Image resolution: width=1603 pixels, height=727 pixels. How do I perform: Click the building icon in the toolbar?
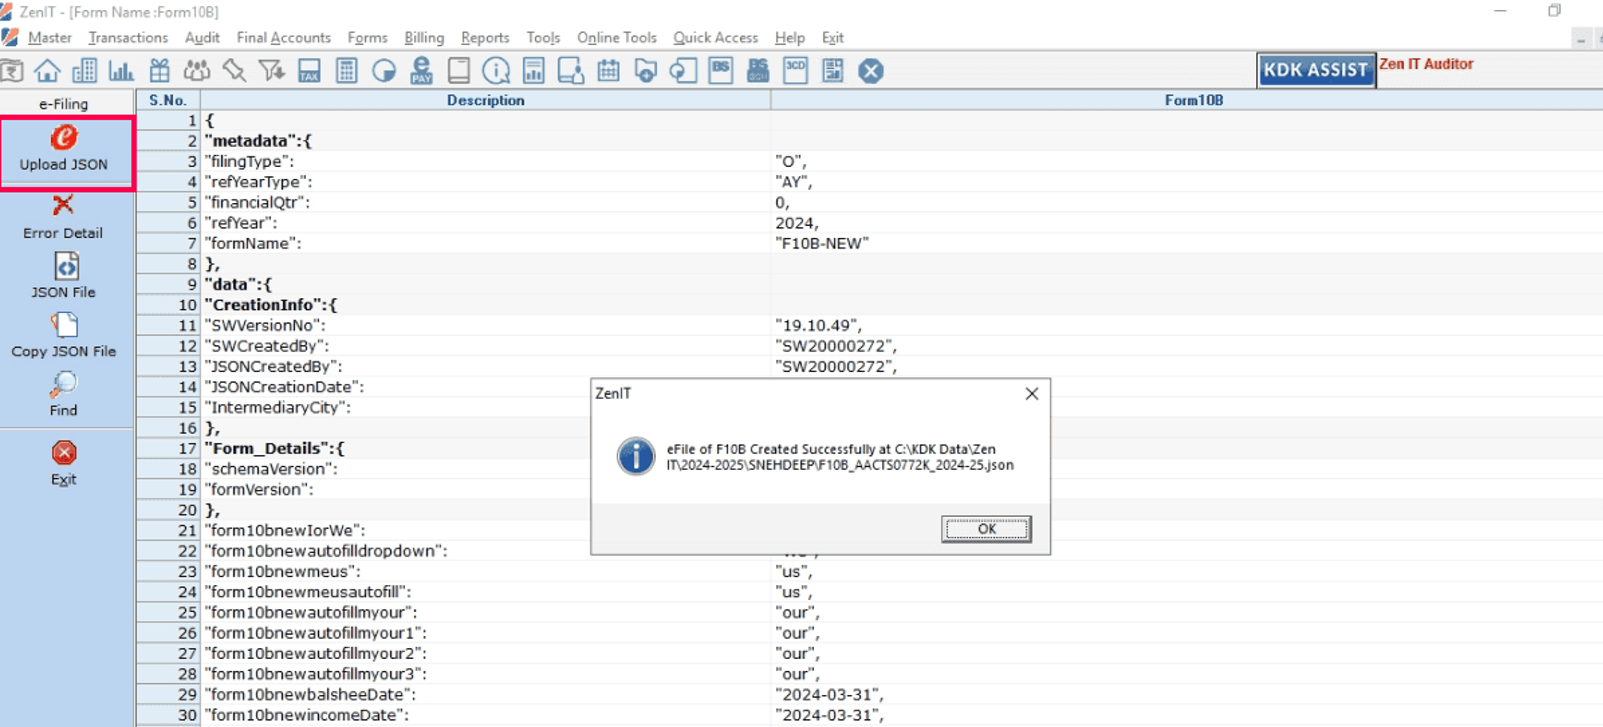coord(85,71)
